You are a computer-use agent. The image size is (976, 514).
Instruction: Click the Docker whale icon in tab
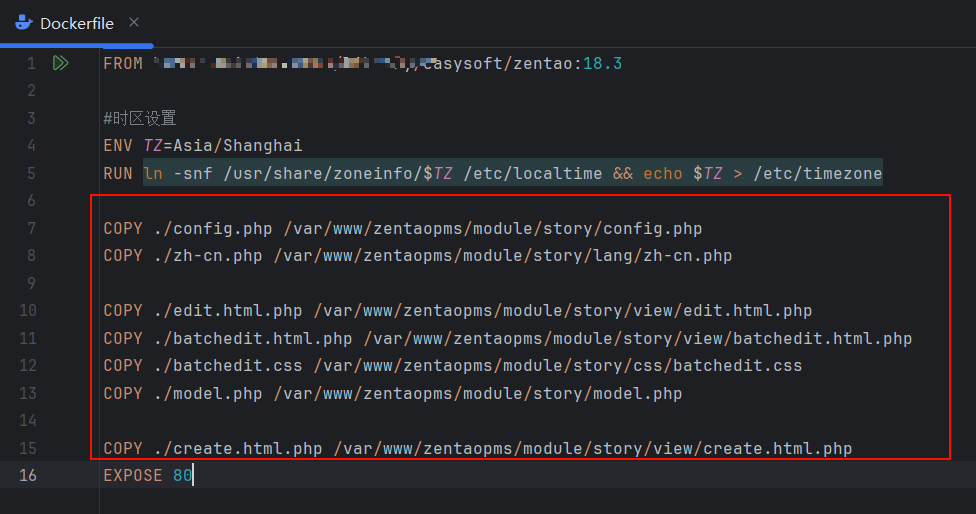[24, 23]
